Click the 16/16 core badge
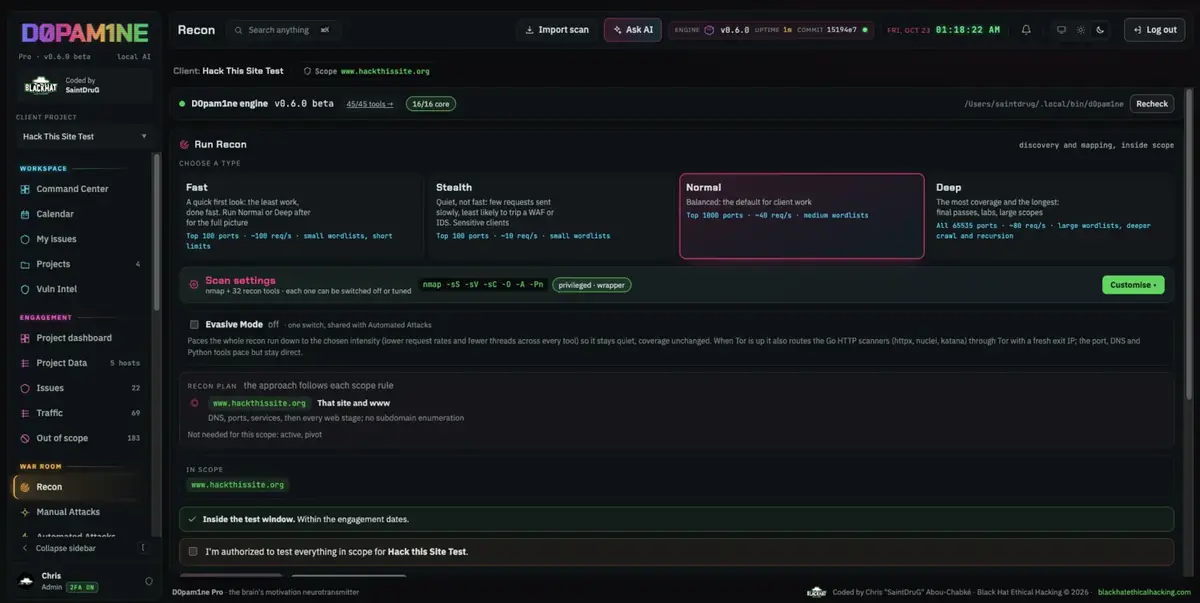The width and height of the screenshot is (1200, 603). (431, 103)
